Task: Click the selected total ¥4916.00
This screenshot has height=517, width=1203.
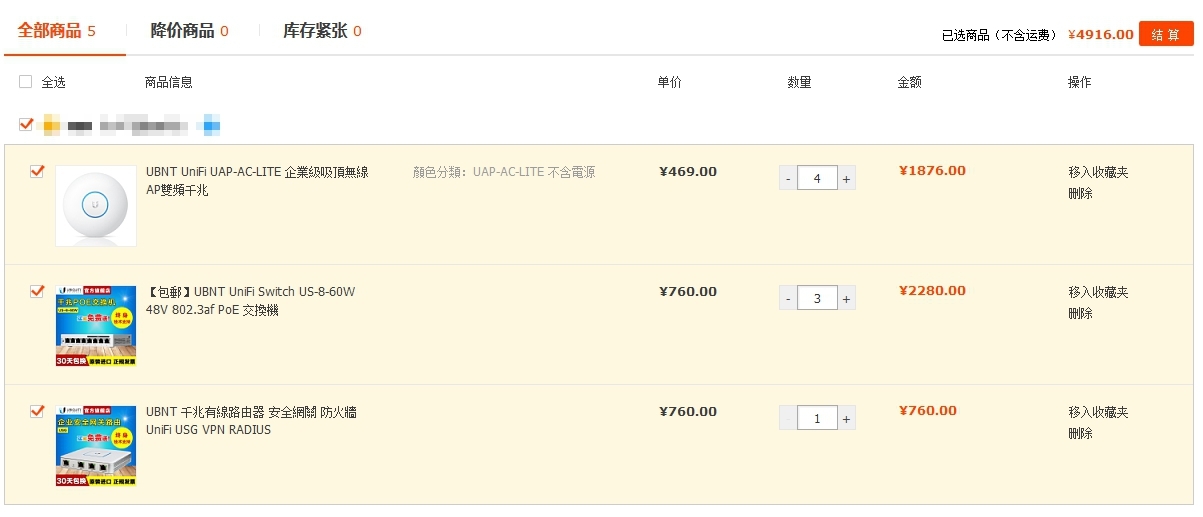Action: coord(1101,34)
